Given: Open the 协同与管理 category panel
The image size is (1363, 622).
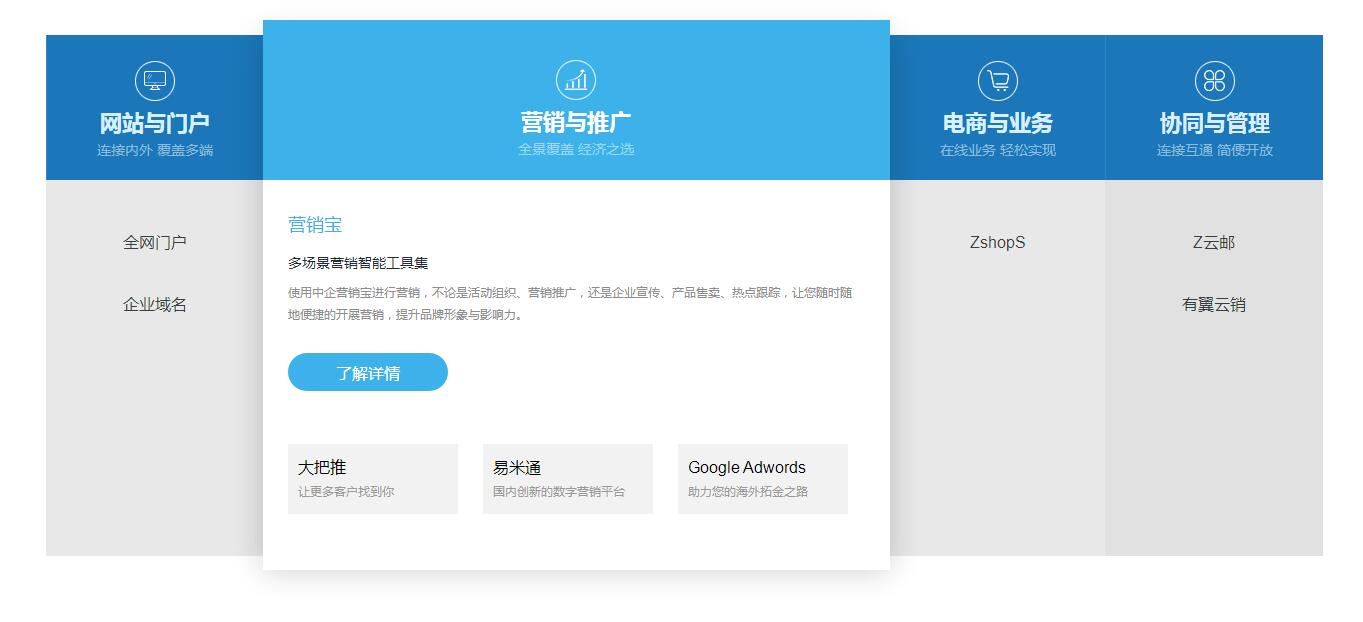Looking at the screenshot, I should tap(1213, 123).
